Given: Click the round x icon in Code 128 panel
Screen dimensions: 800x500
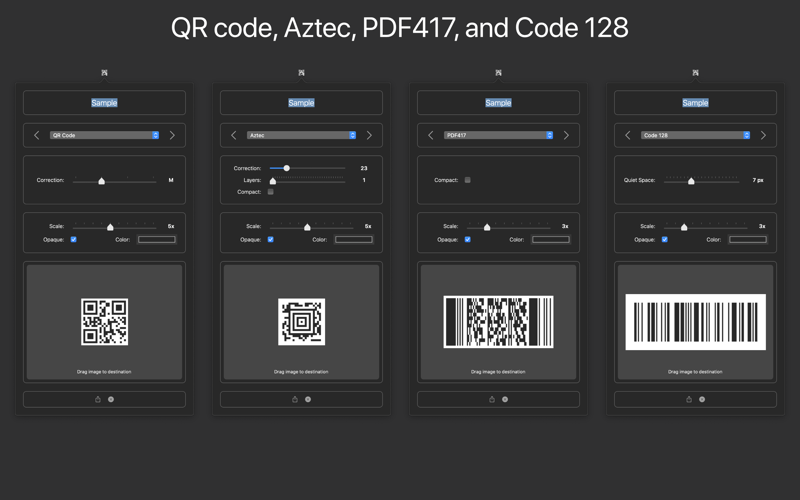Looking at the screenshot, I should pyautogui.click(x=702, y=399).
